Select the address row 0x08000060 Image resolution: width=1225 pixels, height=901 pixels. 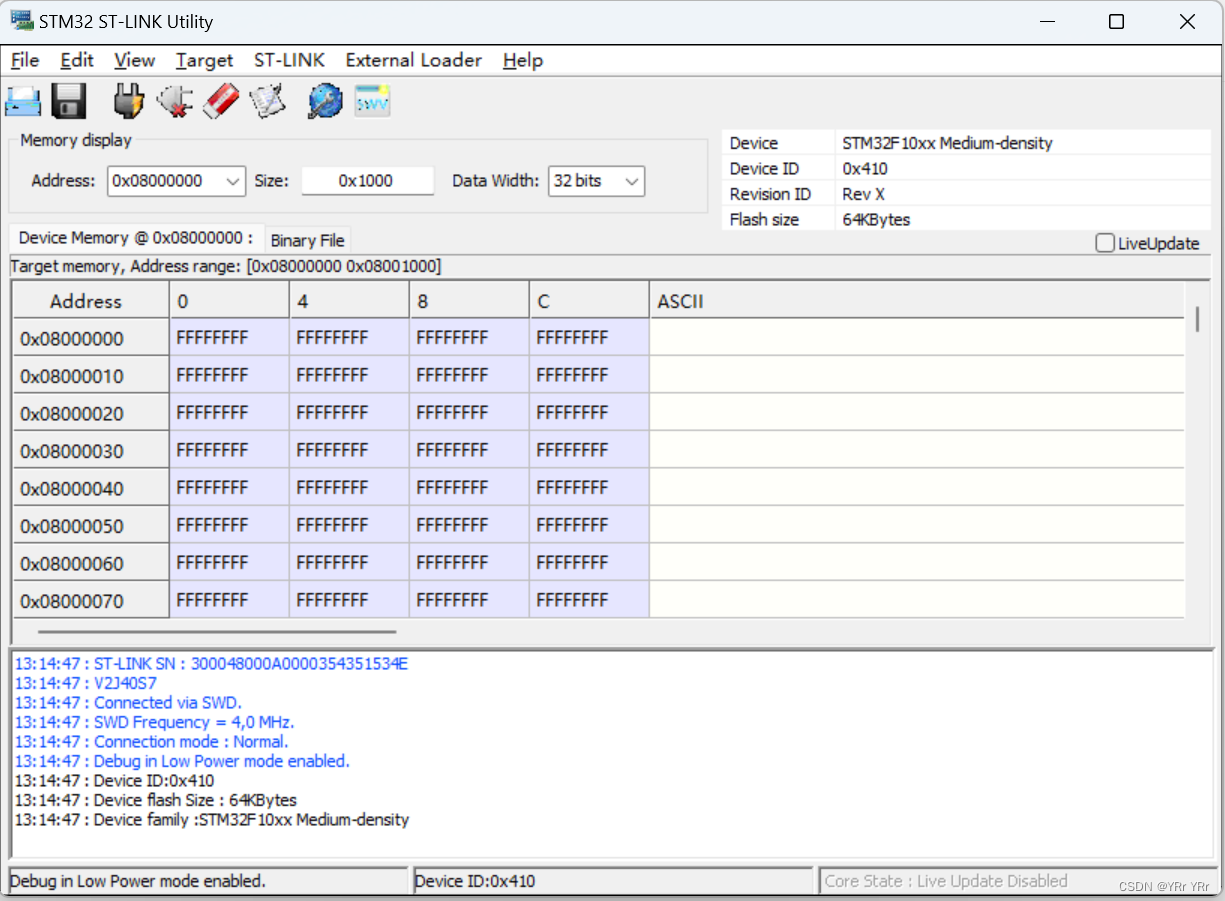click(91, 563)
